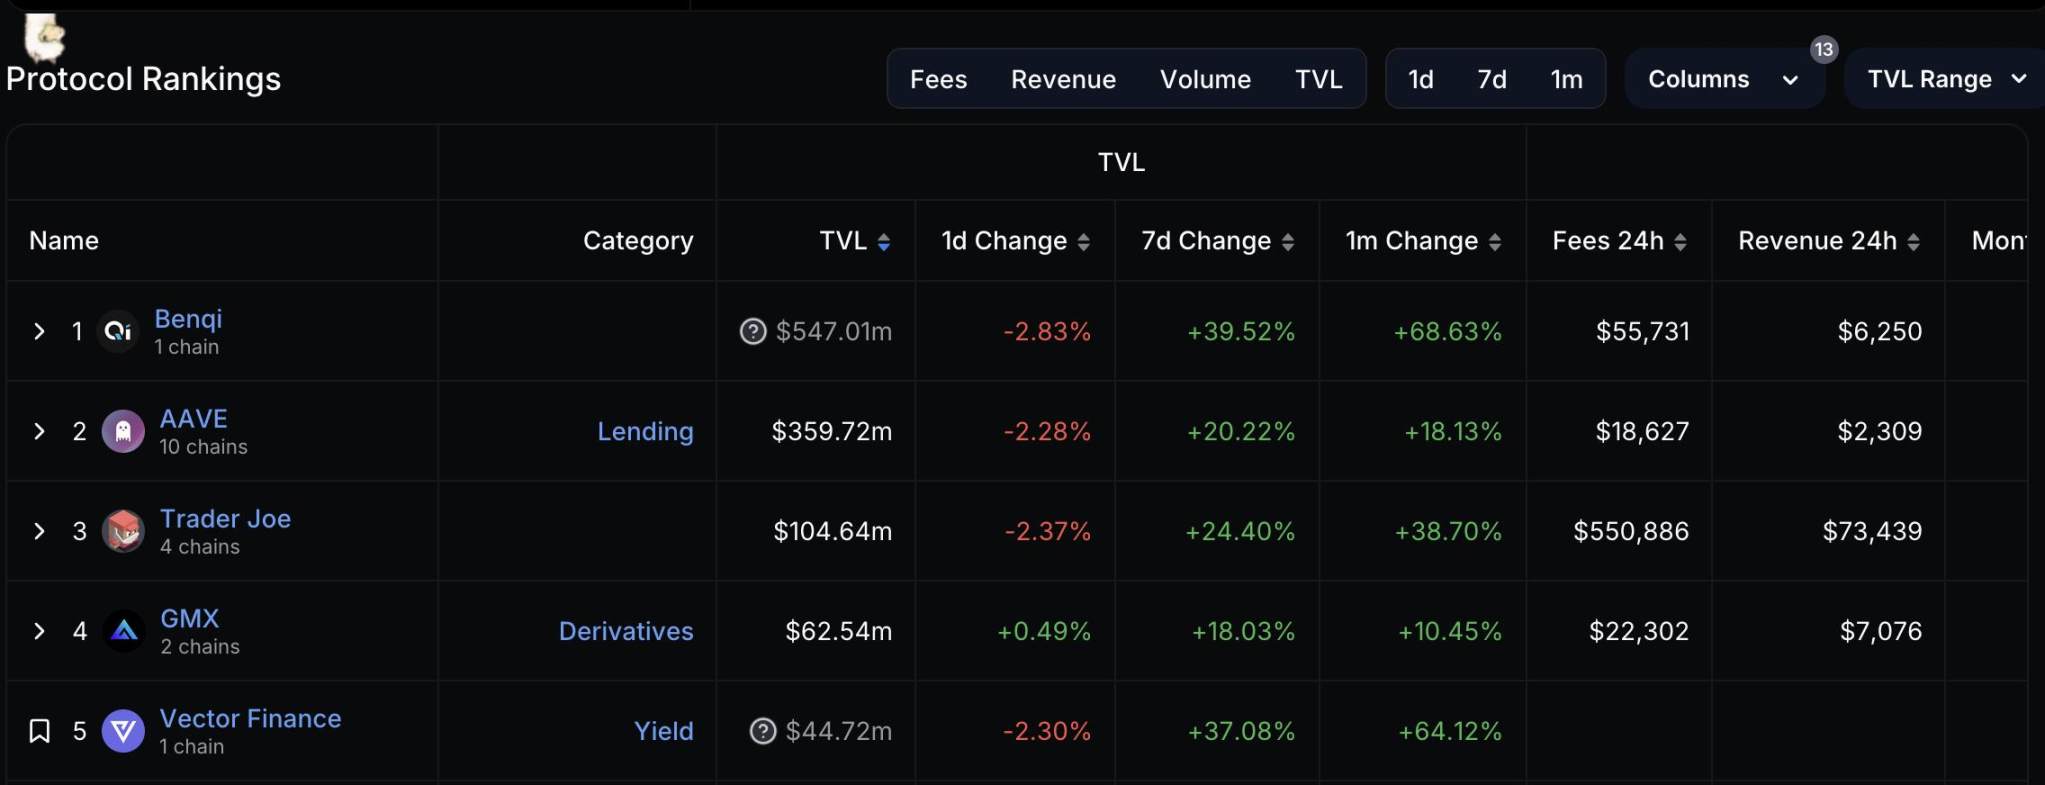Expand the GMX row chevron
Screen dimensions: 2045x785
[x=39, y=631]
